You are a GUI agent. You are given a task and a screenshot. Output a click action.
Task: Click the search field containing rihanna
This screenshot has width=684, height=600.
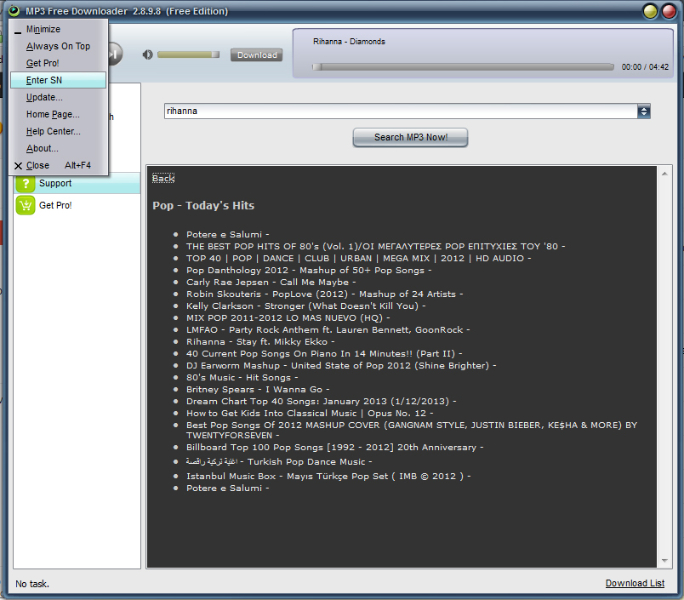(400, 112)
